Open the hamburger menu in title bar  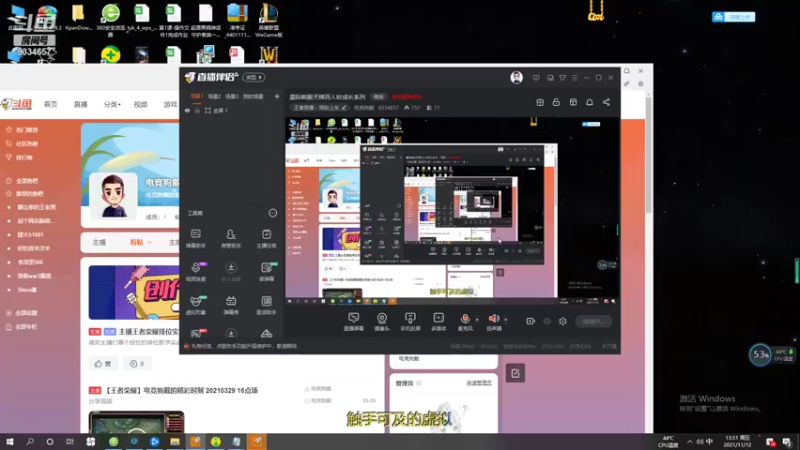pyautogui.click(x=574, y=78)
